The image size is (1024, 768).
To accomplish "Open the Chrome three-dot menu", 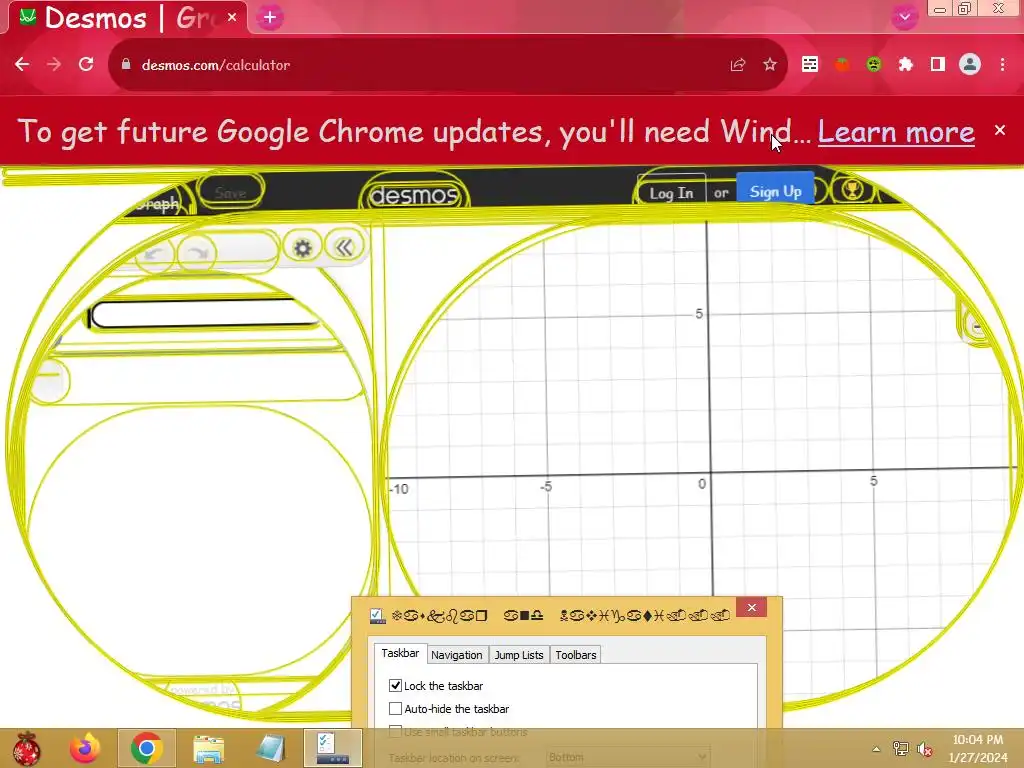I will 1002,64.
